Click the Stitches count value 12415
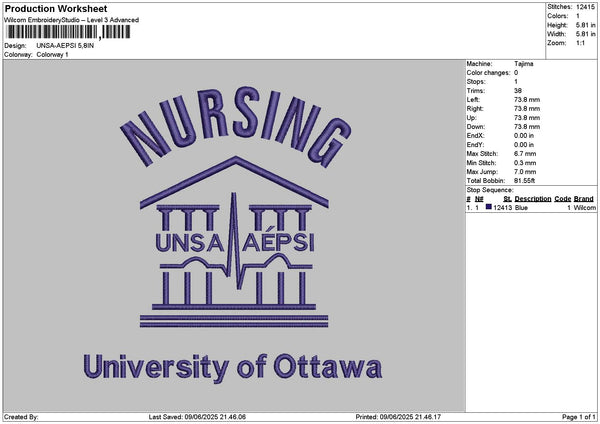This screenshot has width=600, height=424. [585, 8]
